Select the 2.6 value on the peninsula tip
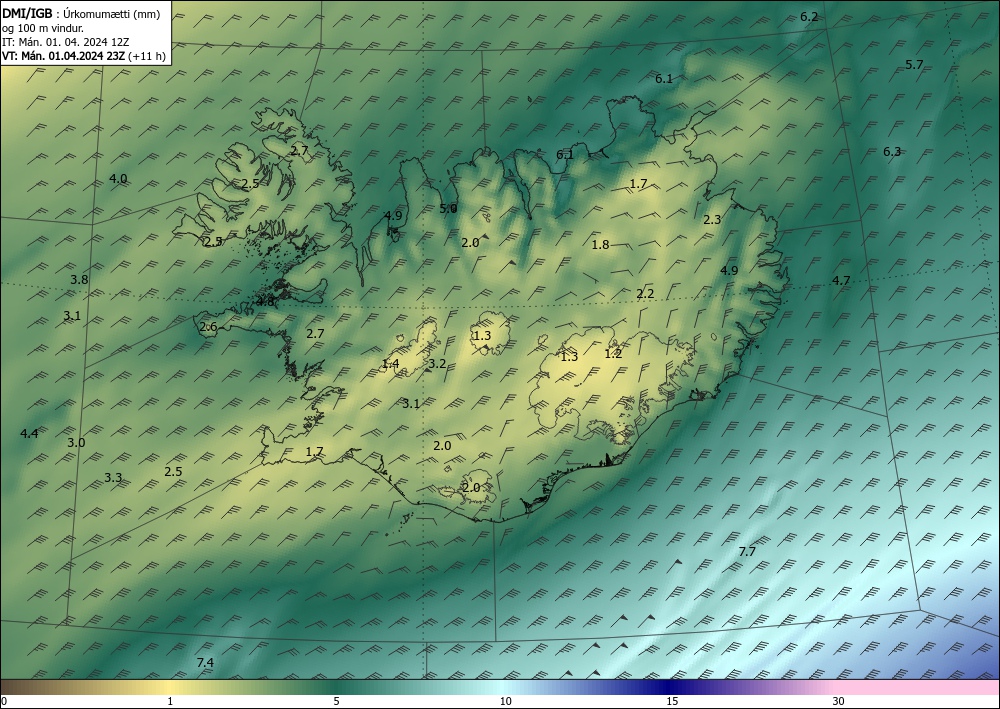Viewport: 1000px width, 709px height. (x=209, y=327)
